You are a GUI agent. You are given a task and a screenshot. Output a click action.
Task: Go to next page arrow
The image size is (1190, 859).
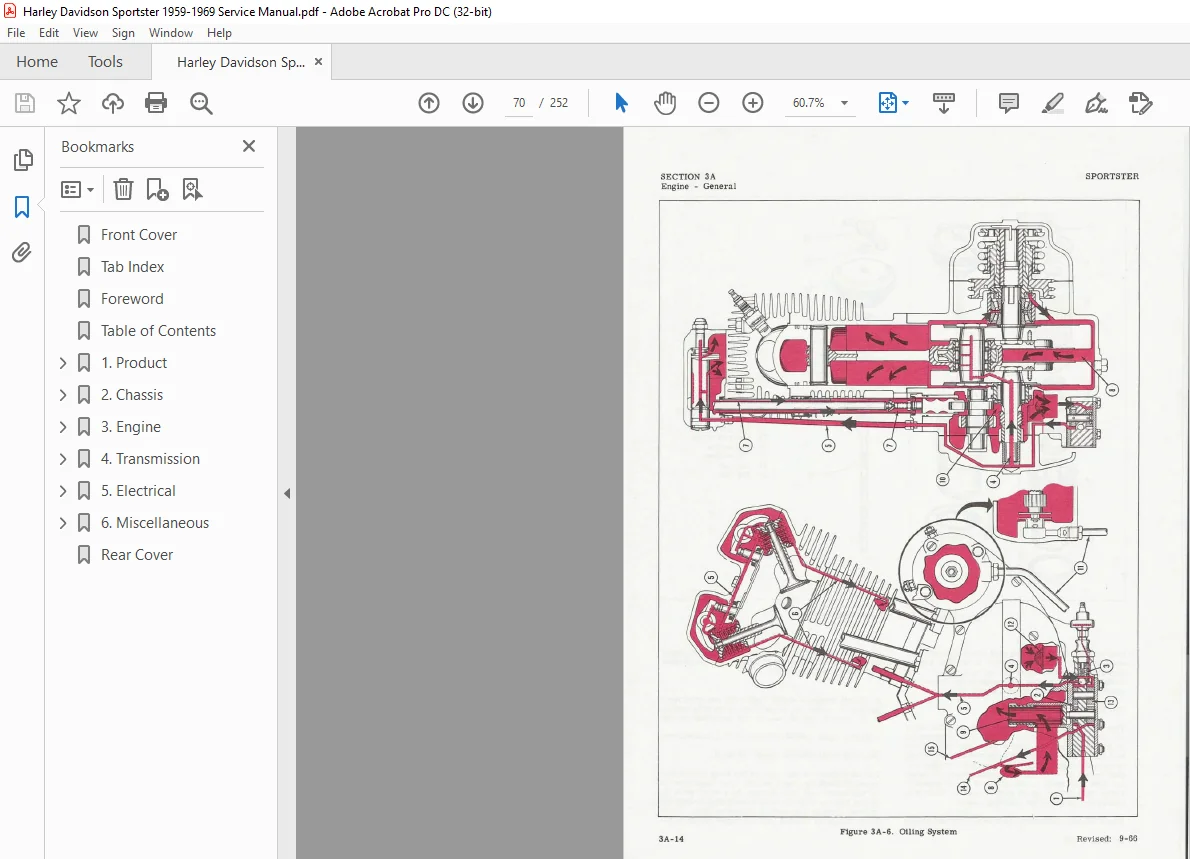pos(473,102)
